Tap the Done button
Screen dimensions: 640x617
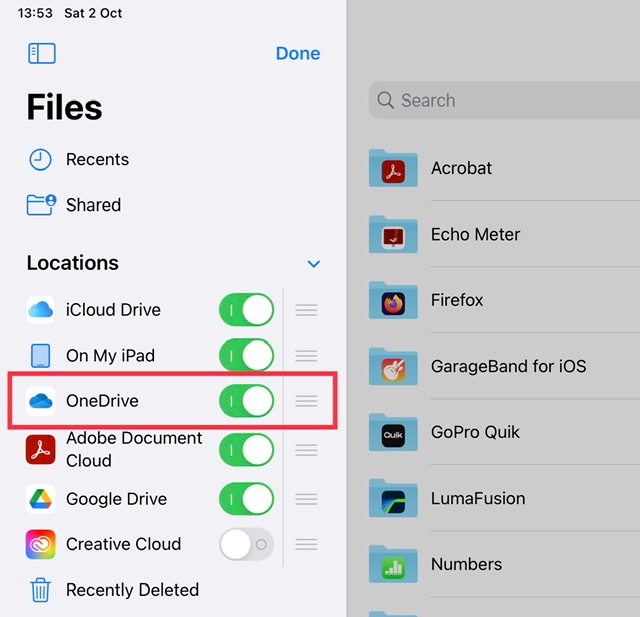pos(298,53)
